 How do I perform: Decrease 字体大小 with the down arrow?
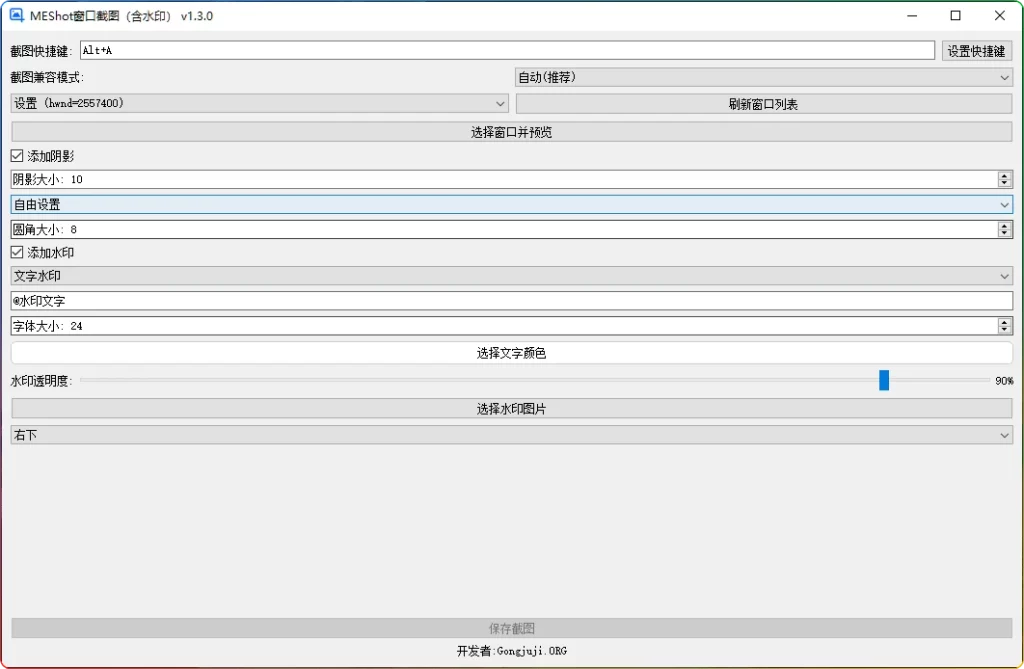tap(1005, 330)
